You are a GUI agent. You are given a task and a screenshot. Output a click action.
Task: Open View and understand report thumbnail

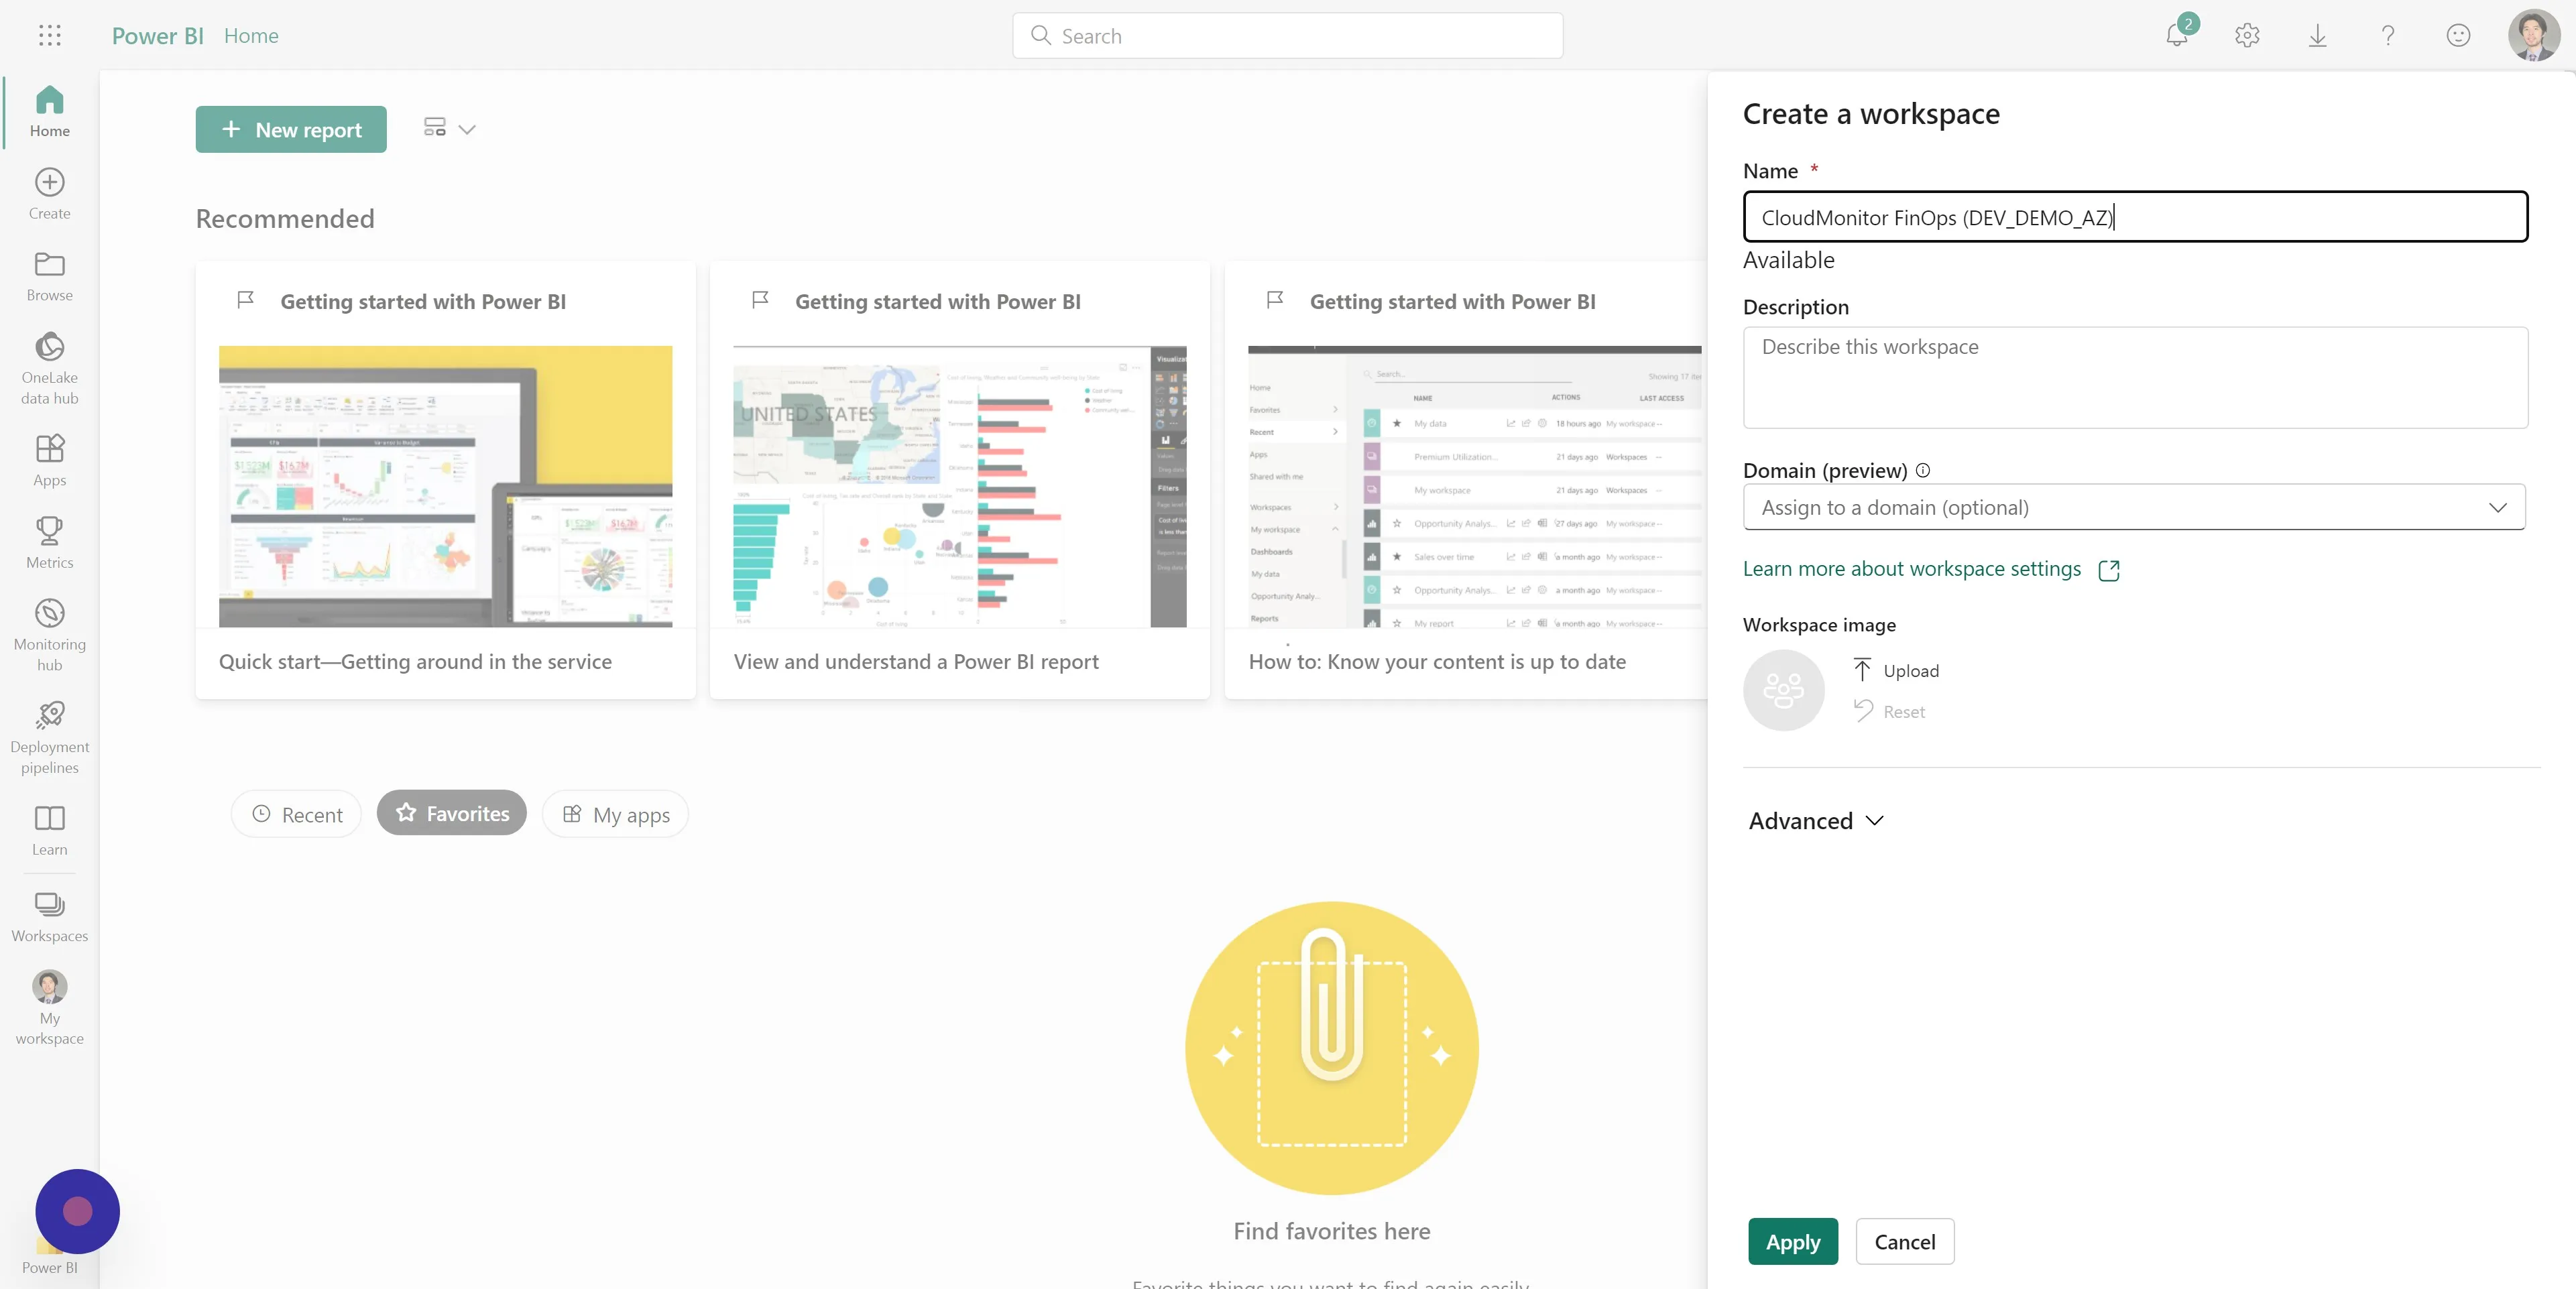coord(960,486)
